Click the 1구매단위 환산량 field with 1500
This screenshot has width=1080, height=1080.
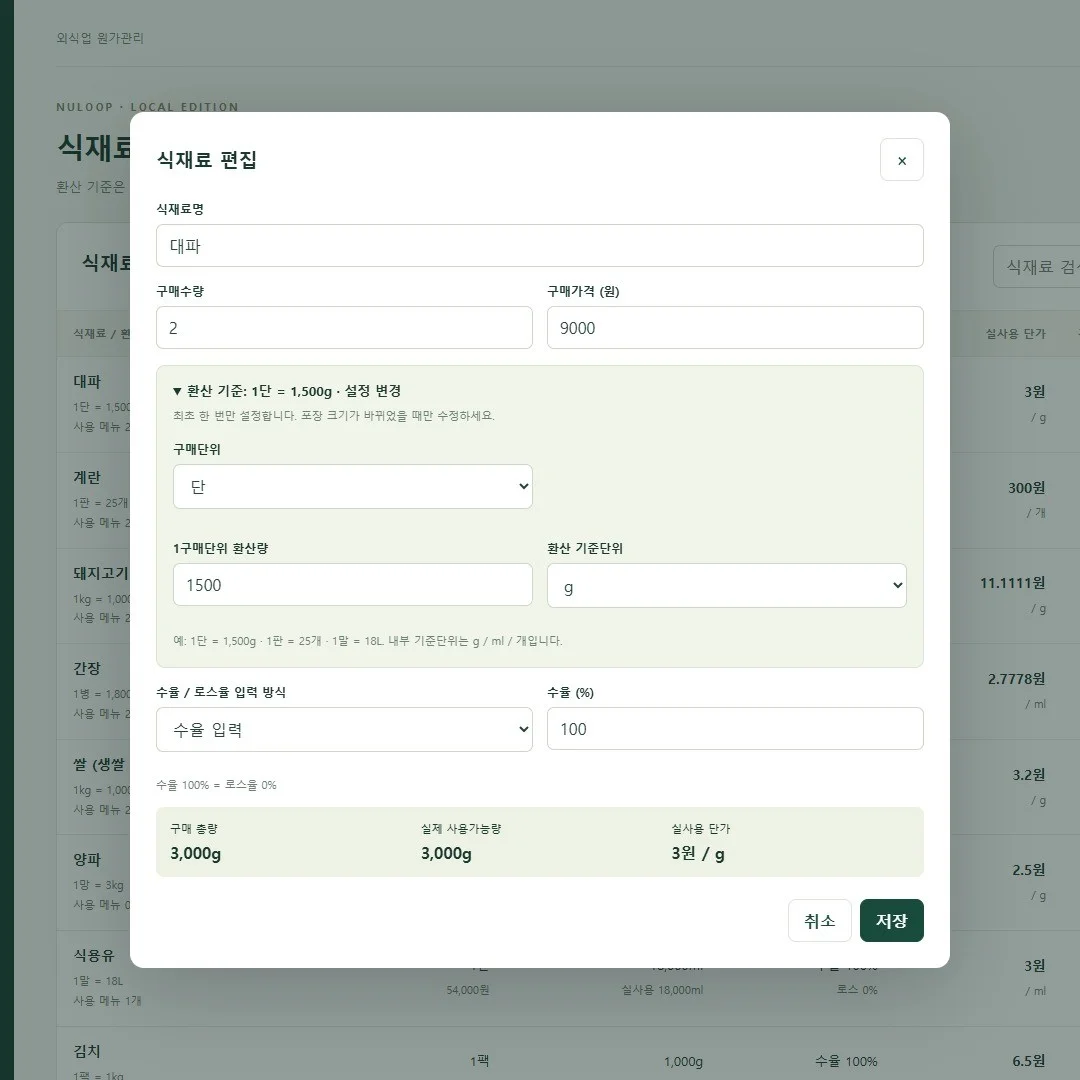[352, 585]
